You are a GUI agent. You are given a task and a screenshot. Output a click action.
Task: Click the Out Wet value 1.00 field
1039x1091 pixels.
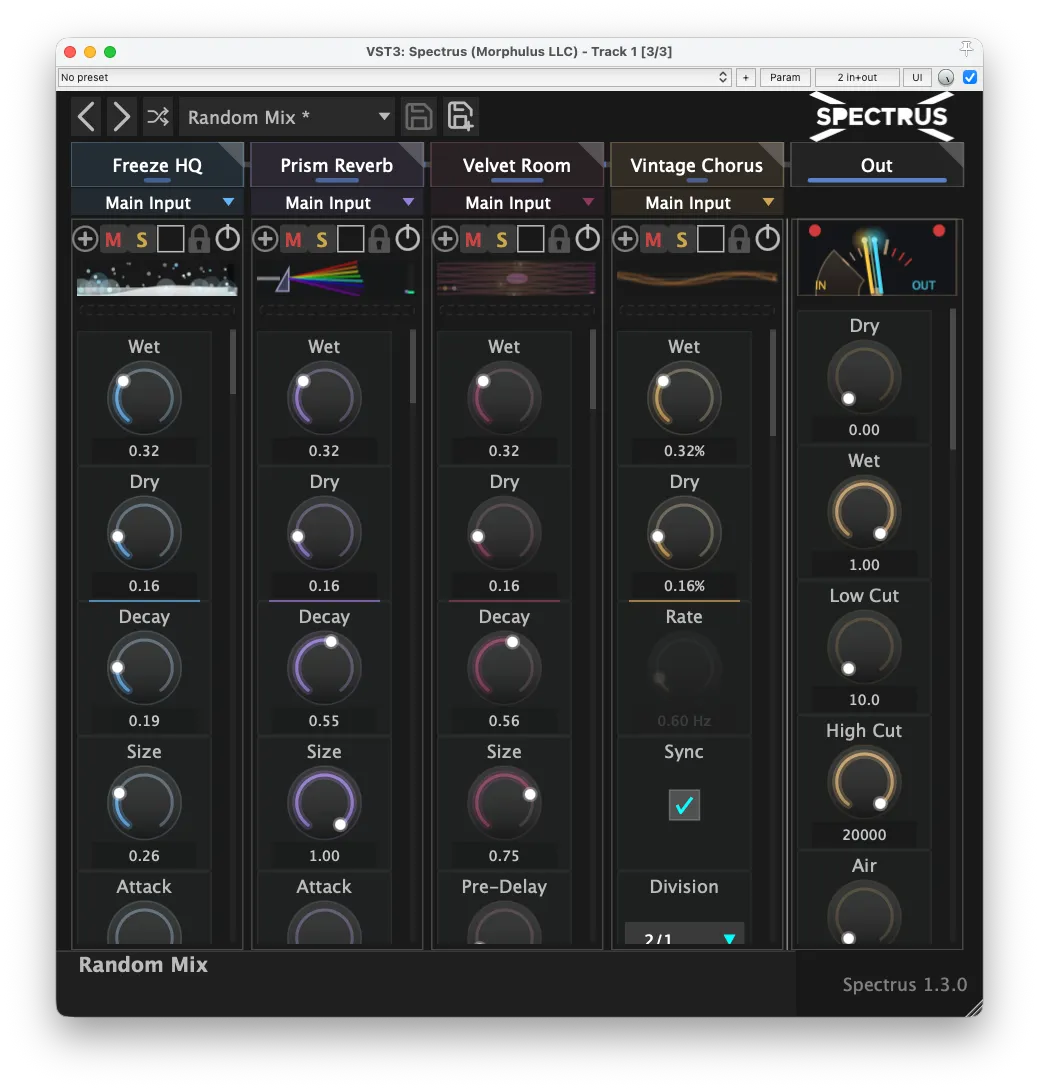click(864, 564)
